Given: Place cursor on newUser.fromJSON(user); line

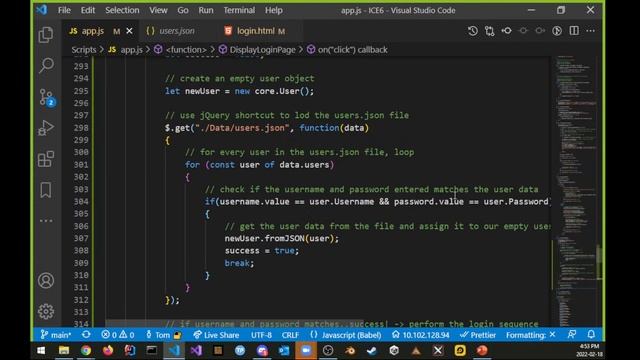Looking at the screenshot, I should click(282, 238).
